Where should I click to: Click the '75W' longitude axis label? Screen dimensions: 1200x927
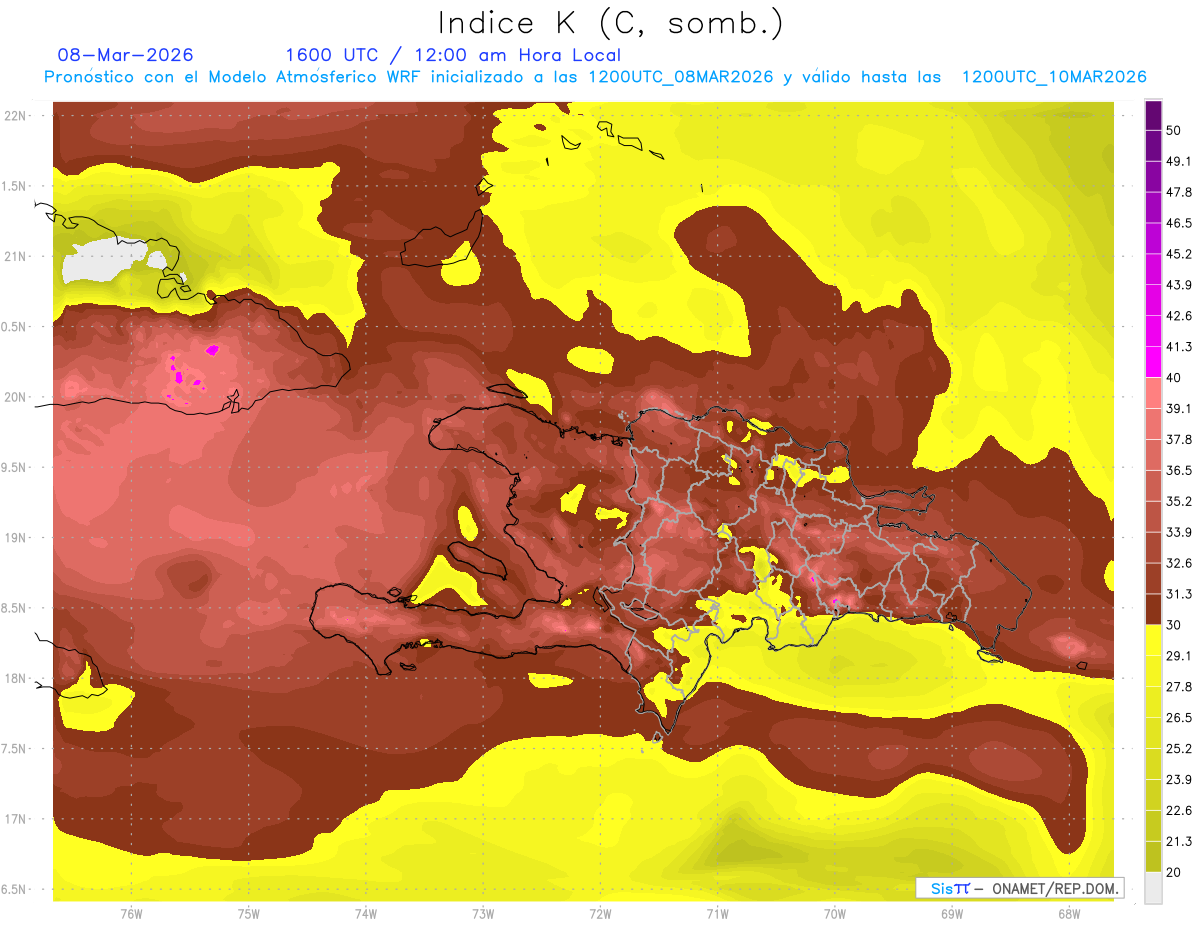click(249, 913)
